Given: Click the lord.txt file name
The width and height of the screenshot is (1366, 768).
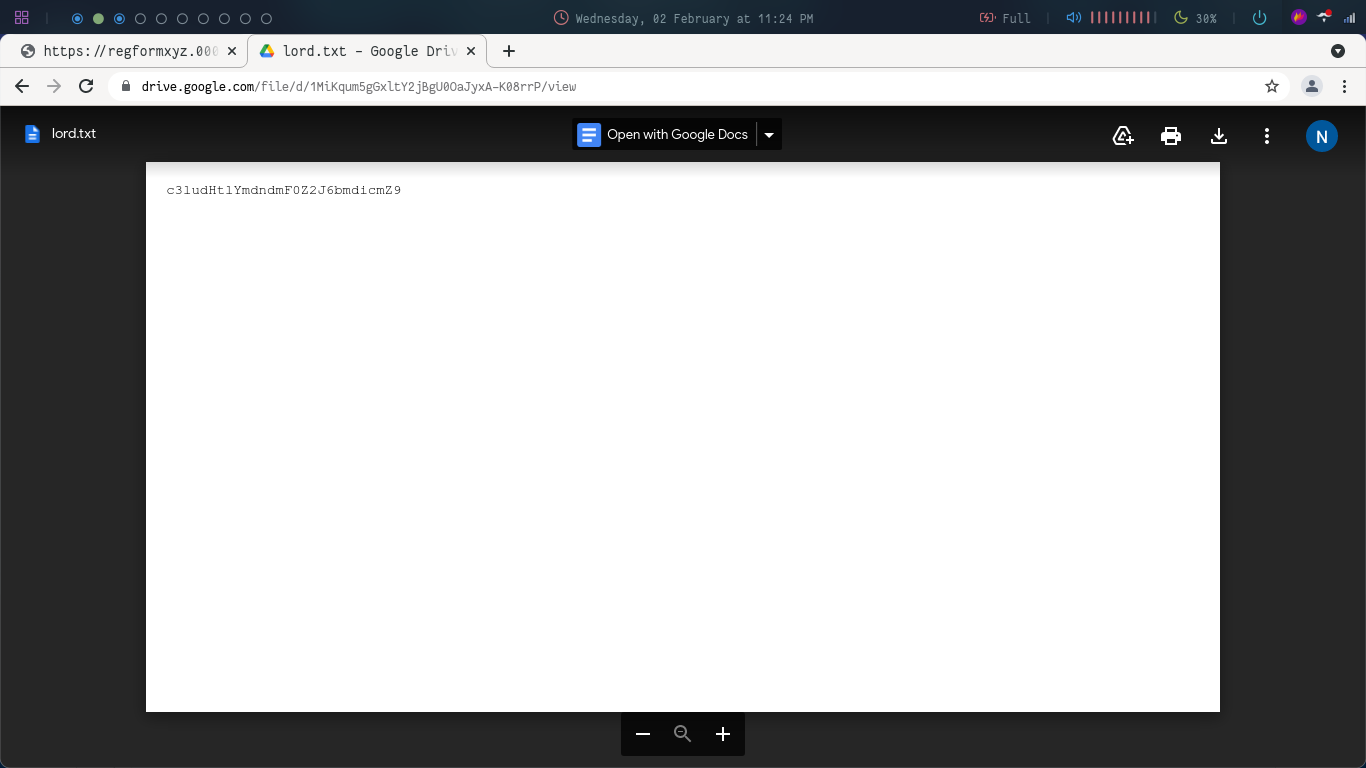Looking at the screenshot, I should (x=74, y=133).
